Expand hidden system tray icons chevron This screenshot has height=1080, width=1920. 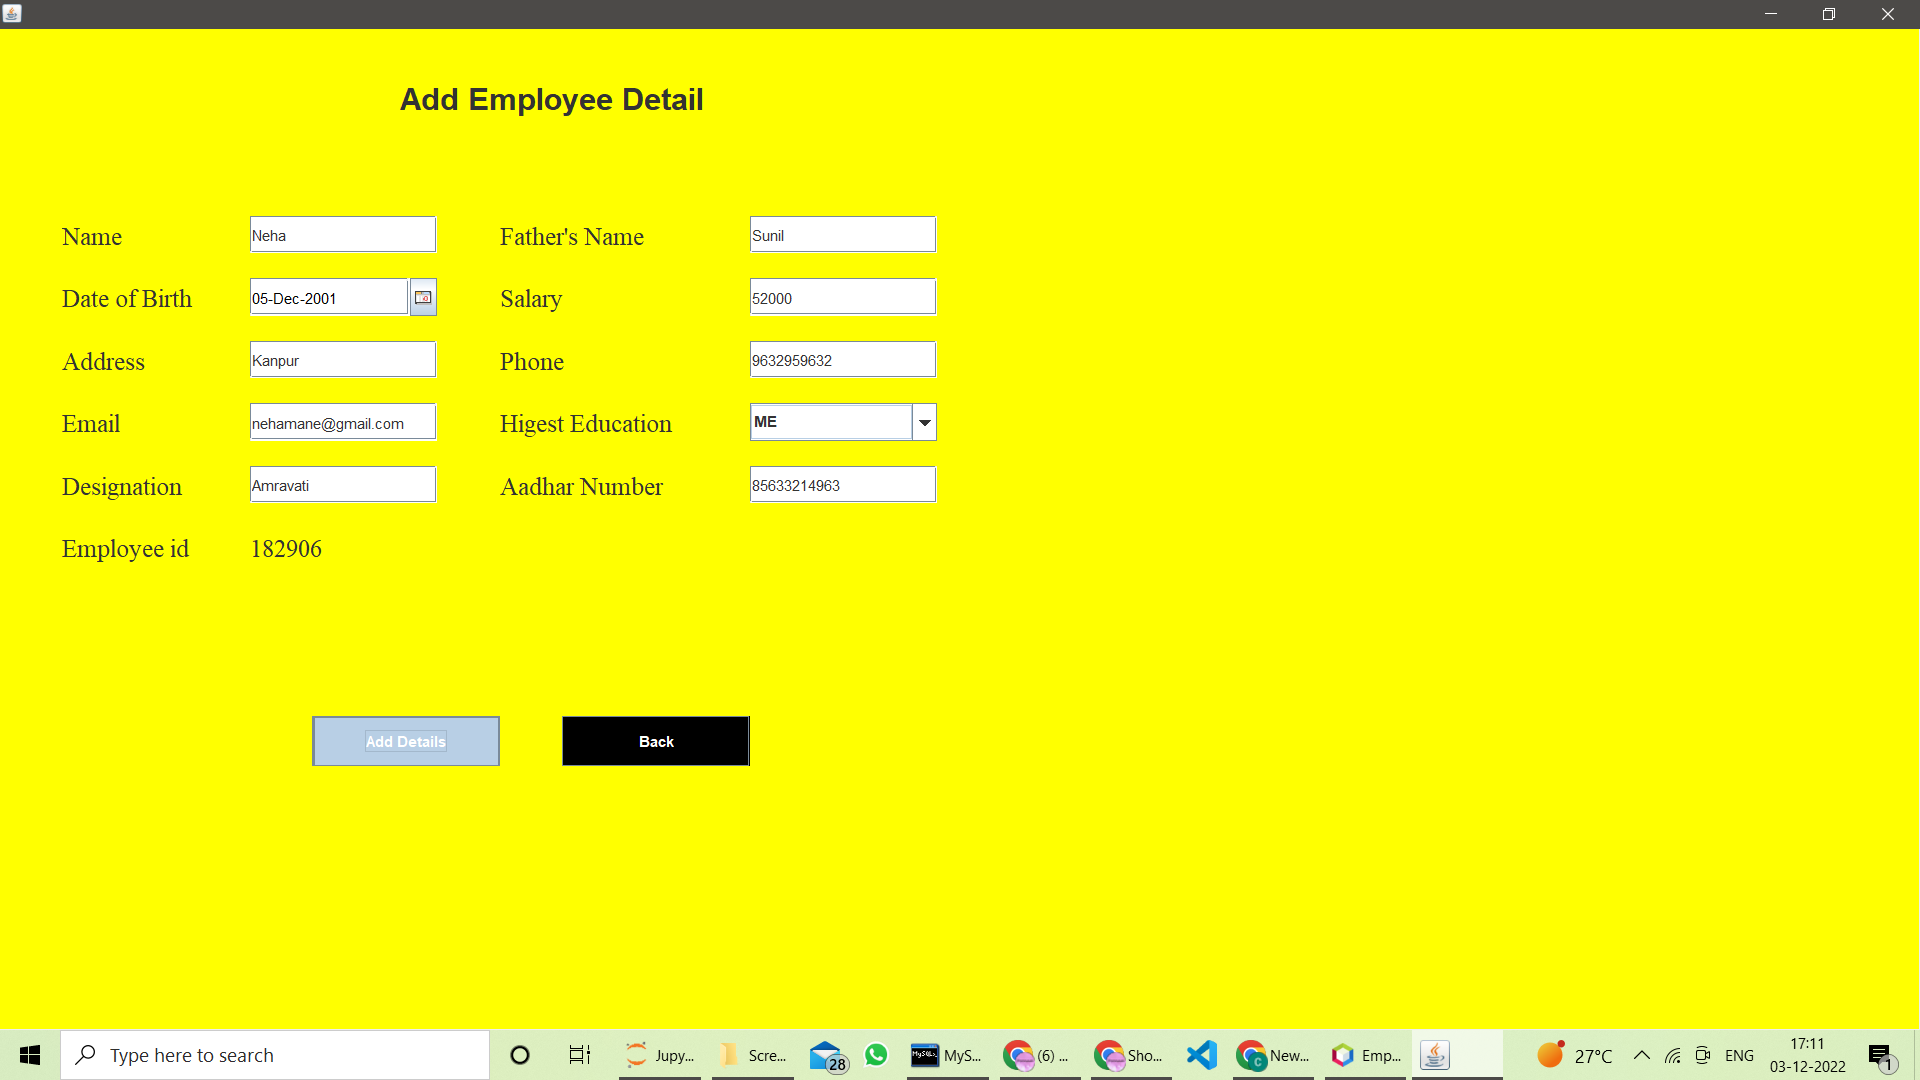point(1641,1054)
